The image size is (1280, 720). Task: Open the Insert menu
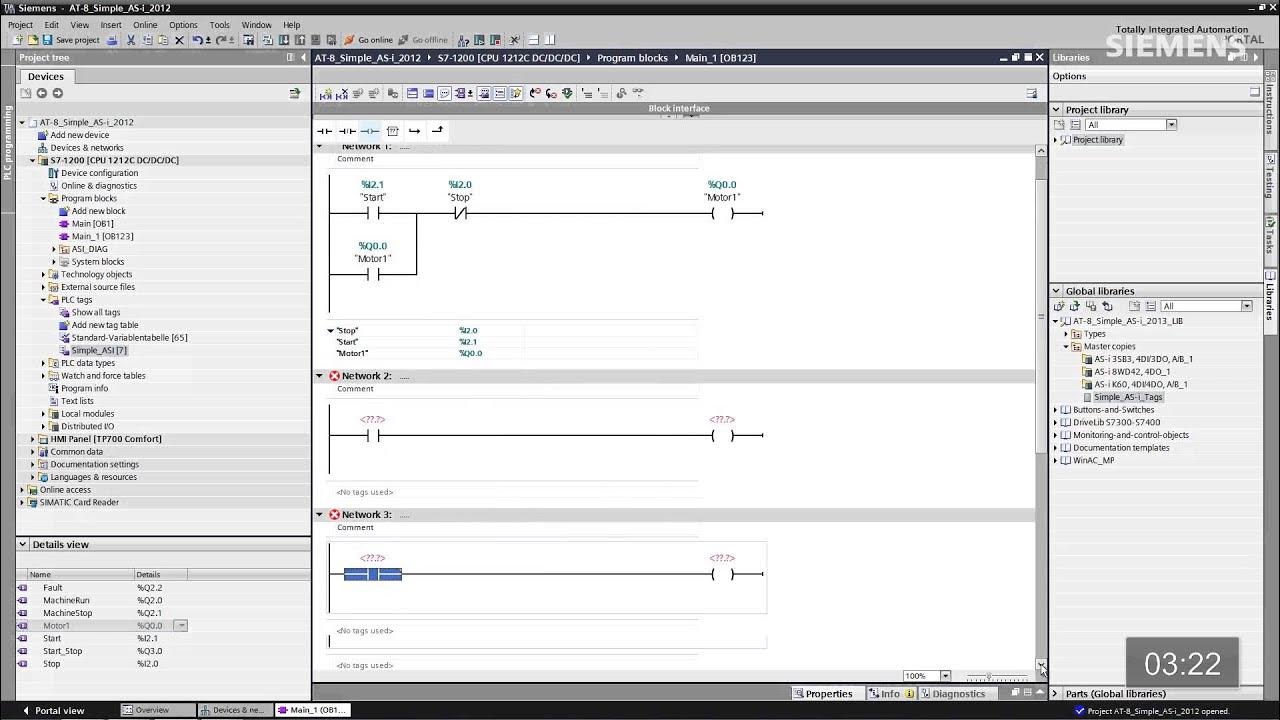(x=111, y=25)
